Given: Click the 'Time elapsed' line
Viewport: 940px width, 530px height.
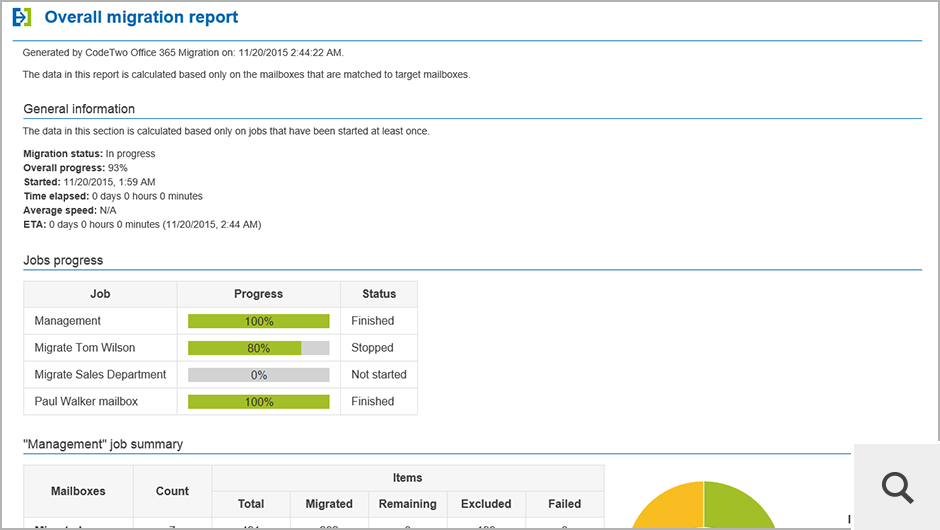Looking at the screenshot, I should pyautogui.click(x=113, y=196).
